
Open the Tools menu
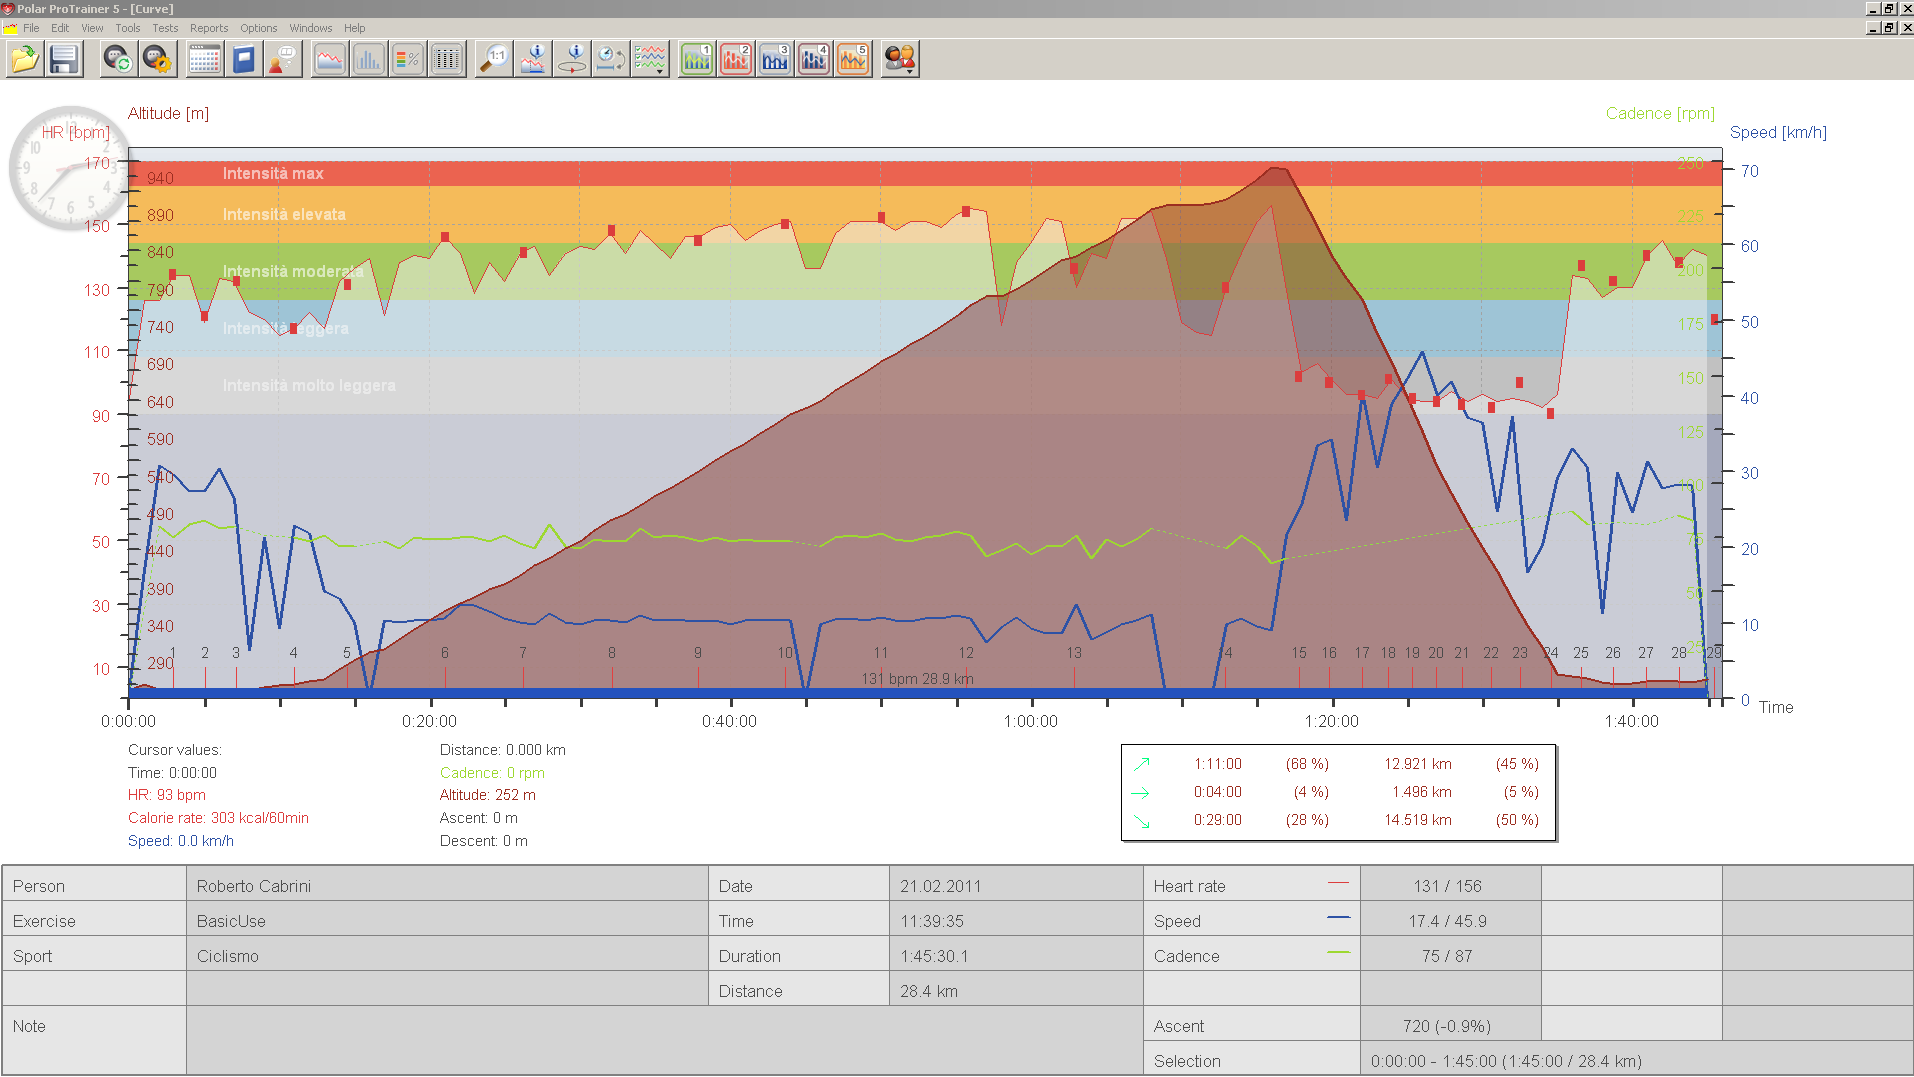128,28
